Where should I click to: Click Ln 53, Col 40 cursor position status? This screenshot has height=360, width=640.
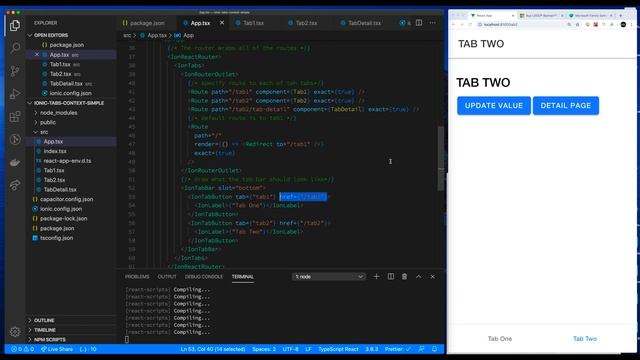(x=213, y=349)
